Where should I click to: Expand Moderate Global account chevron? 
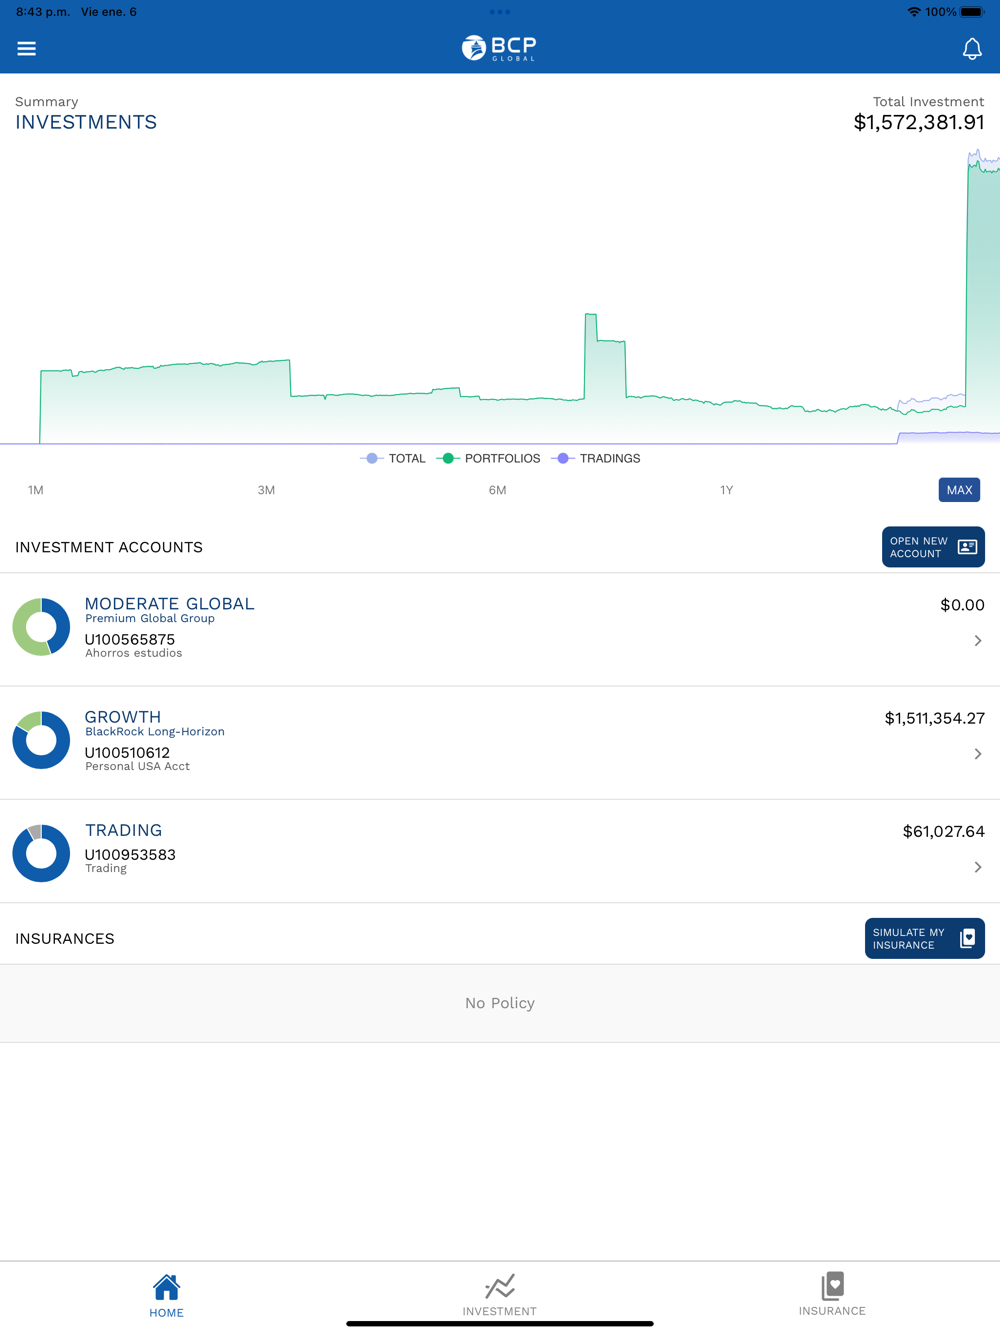[x=978, y=641]
